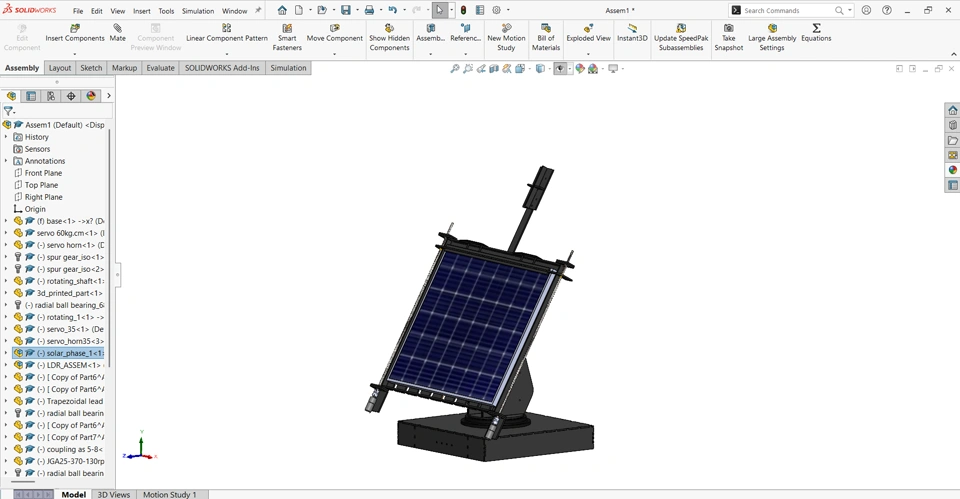The image size is (960, 499).
Task: Click the Save icon in the toolbar
Action: (x=346, y=10)
